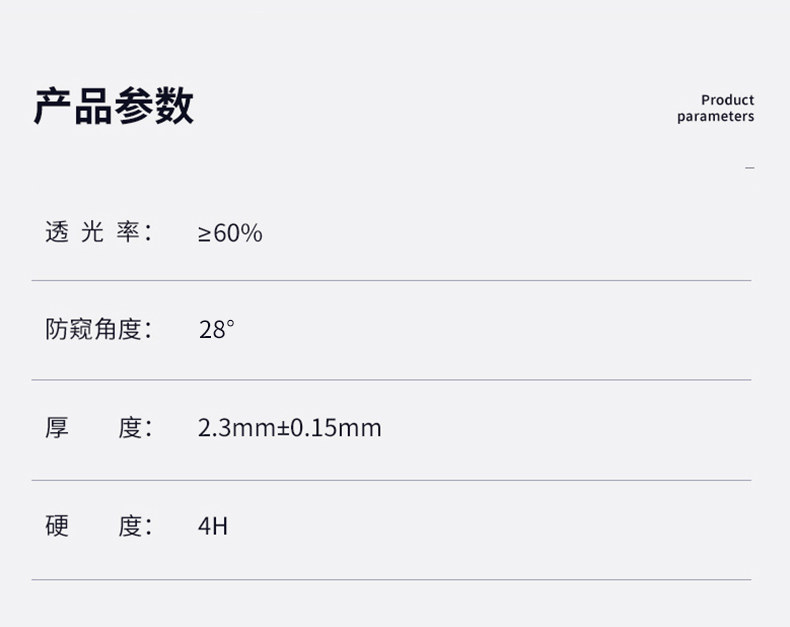
Task: Select the 2.3mm part of the thickness value
Action: tap(236, 428)
